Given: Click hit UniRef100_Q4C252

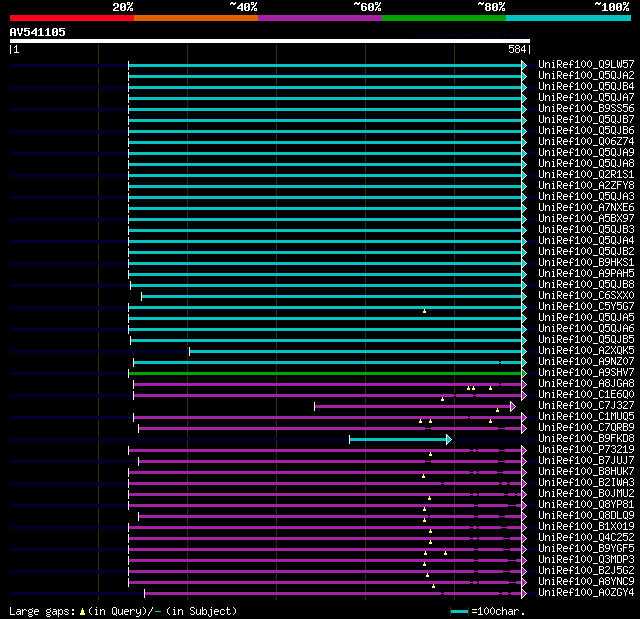Looking at the screenshot, I should click(x=586, y=538).
